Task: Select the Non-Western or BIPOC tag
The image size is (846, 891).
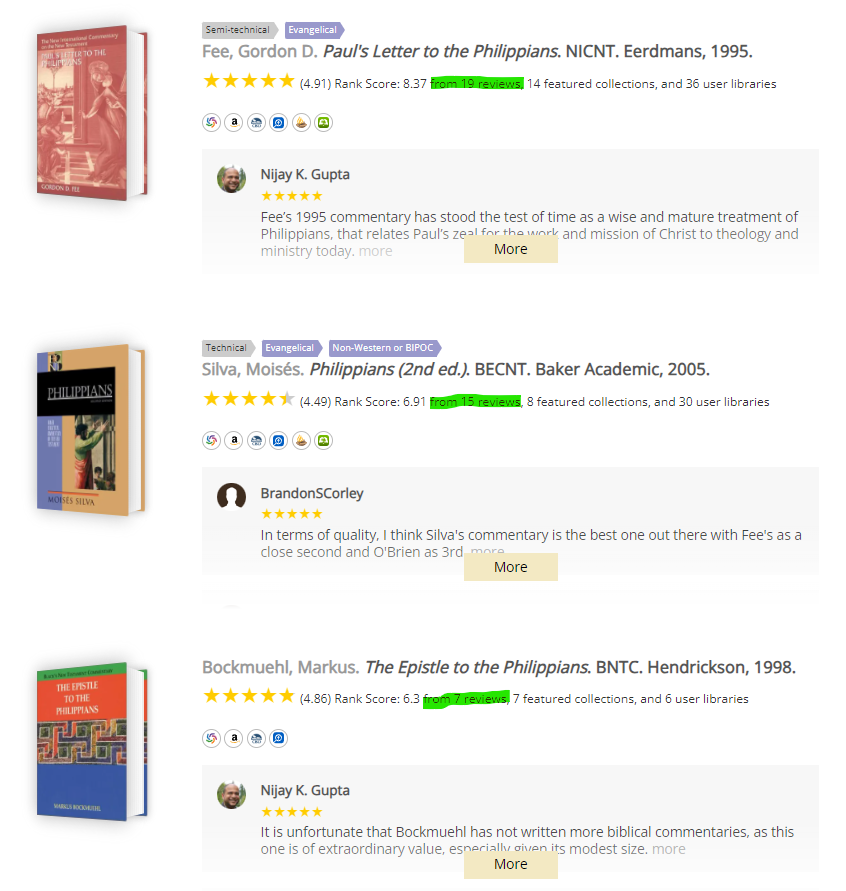Action: point(385,348)
